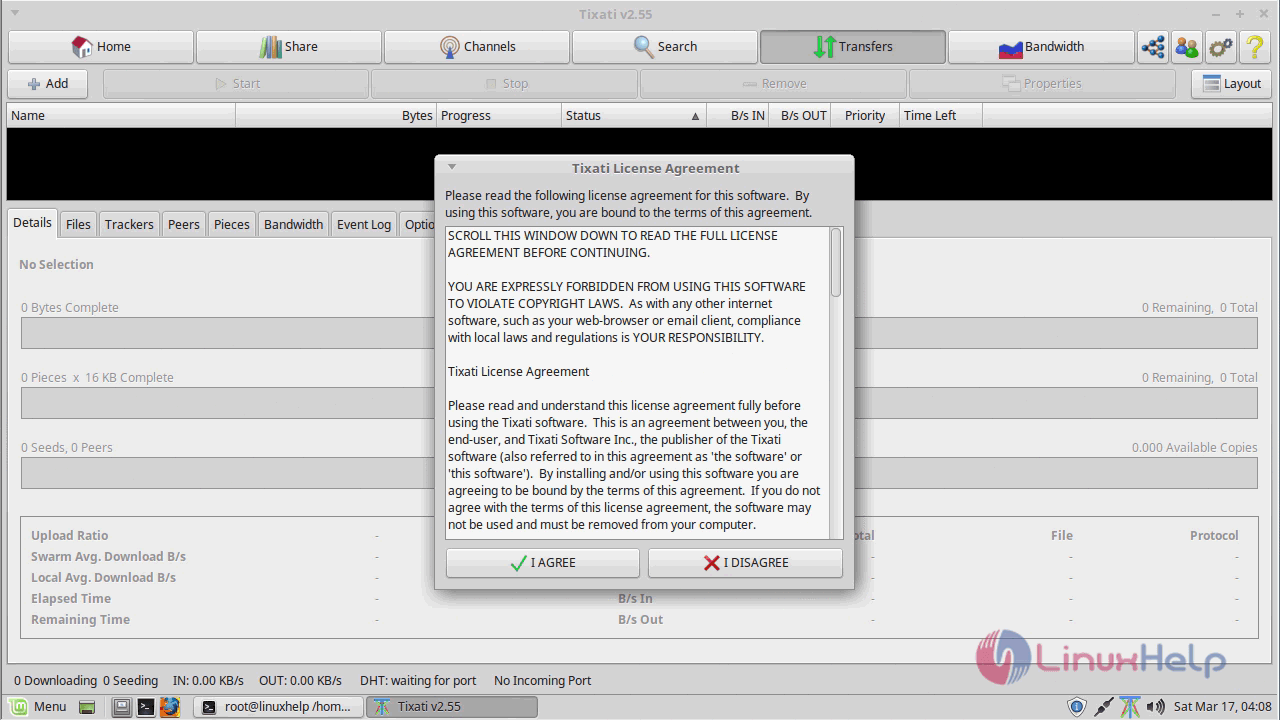This screenshot has height=720, width=1280.
Task: Open the Channels section
Action: coord(477,47)
